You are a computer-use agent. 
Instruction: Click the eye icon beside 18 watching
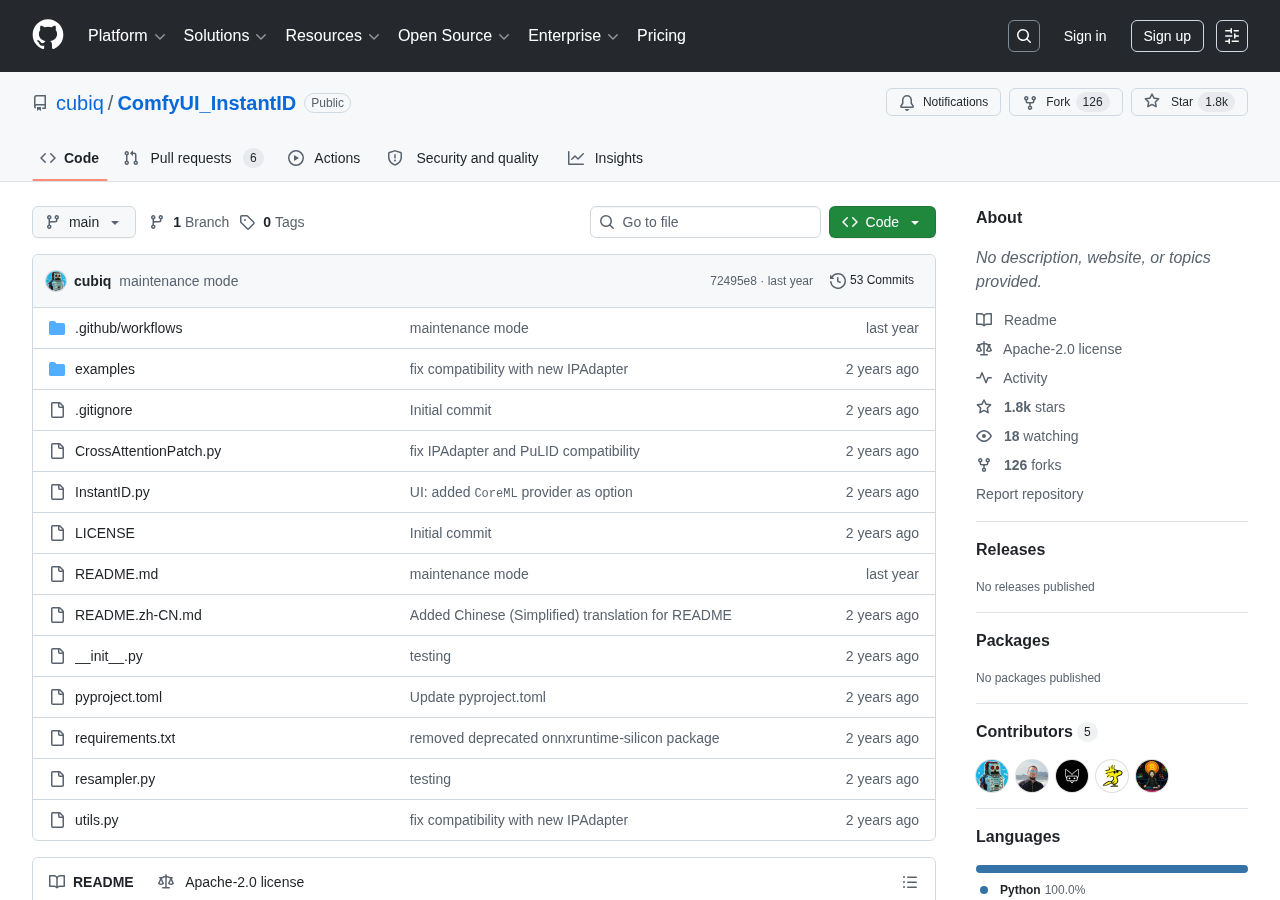984,436
